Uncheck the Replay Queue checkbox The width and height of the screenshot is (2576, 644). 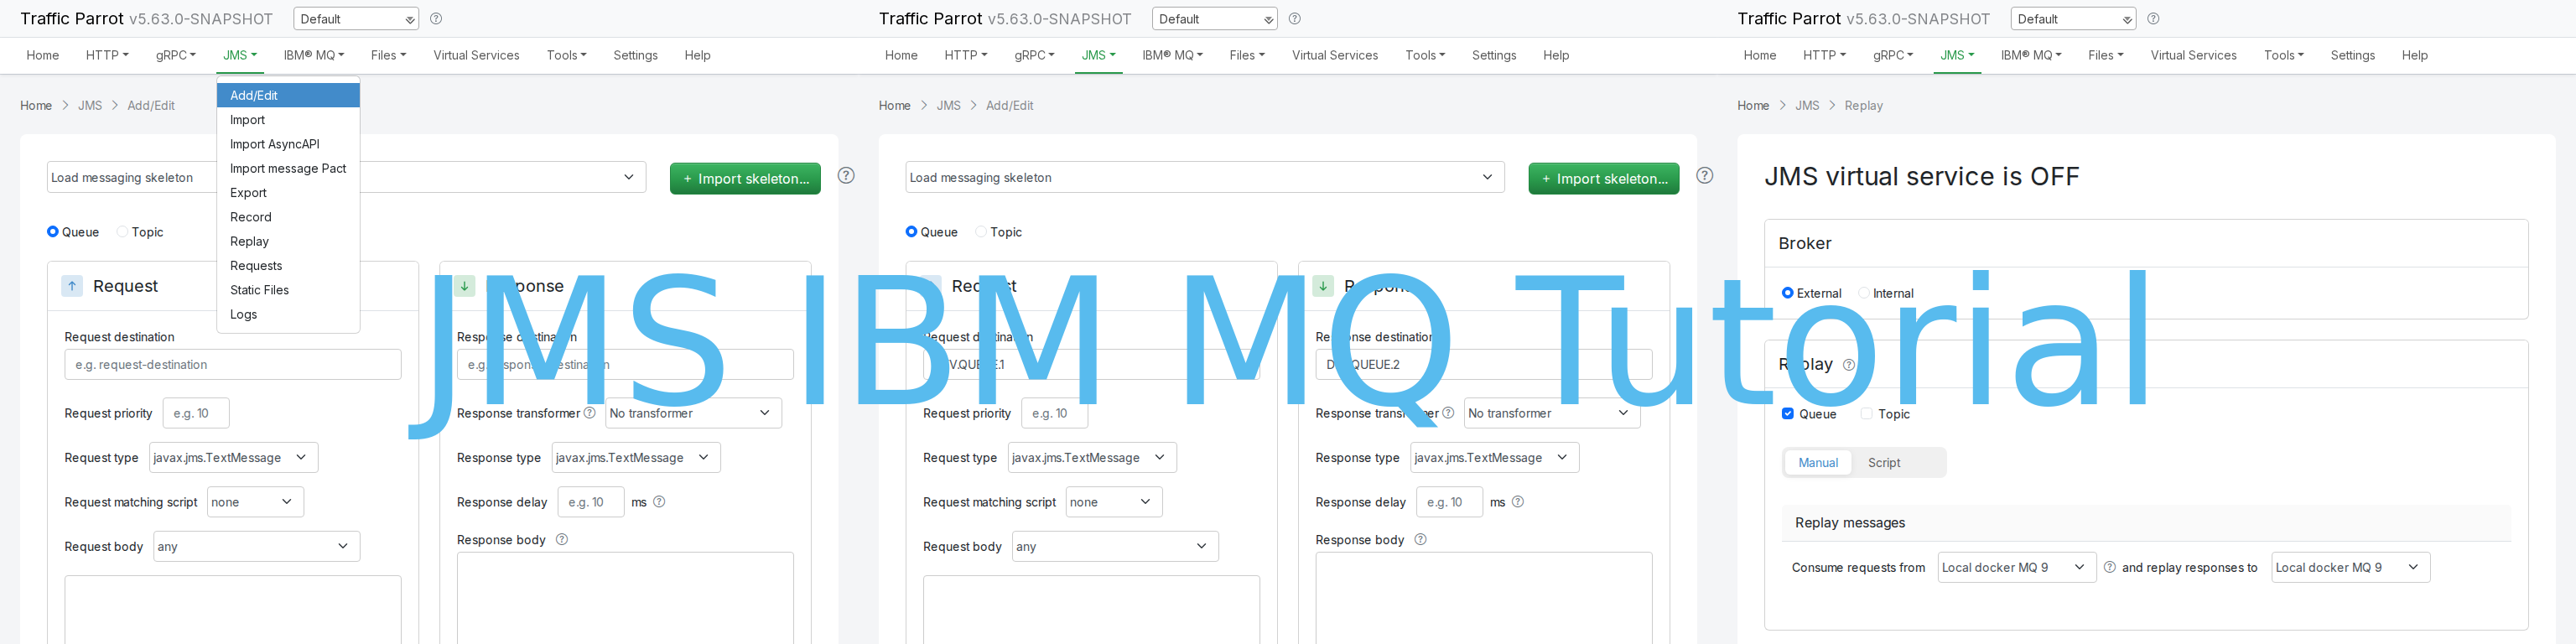pyautogui.click(x=1788, y=414)
